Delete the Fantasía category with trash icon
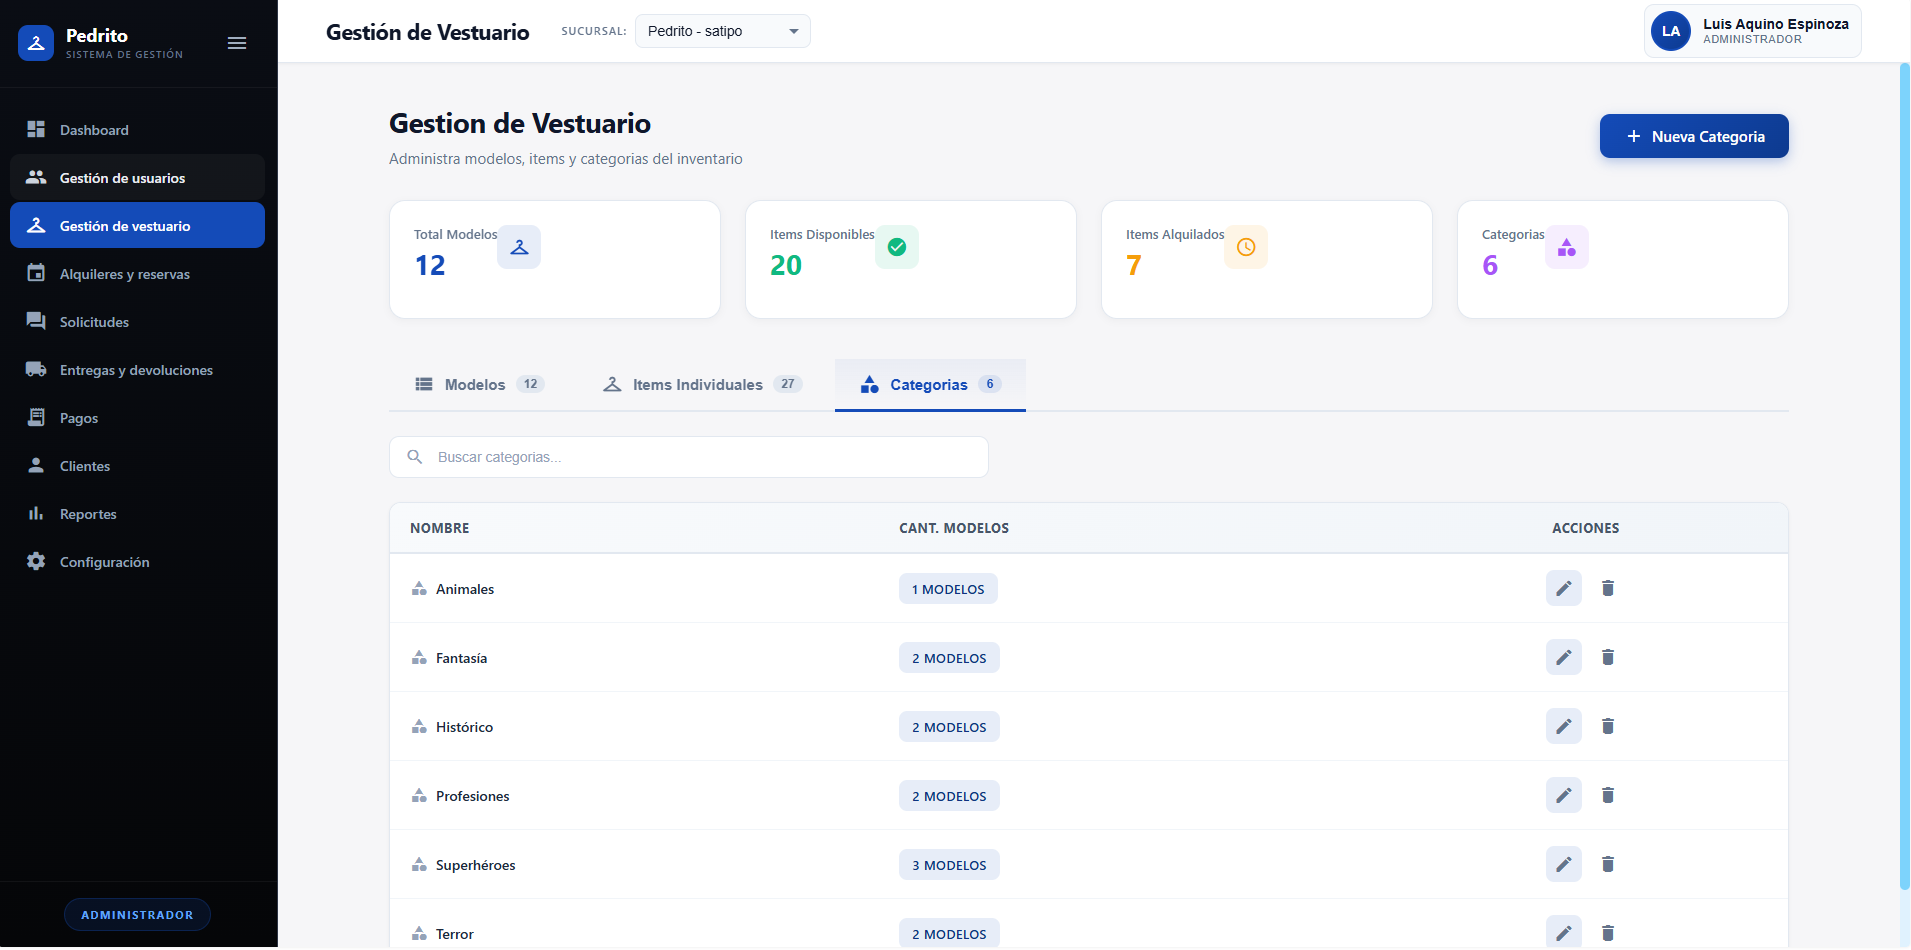 click(x=1607, y=657)
